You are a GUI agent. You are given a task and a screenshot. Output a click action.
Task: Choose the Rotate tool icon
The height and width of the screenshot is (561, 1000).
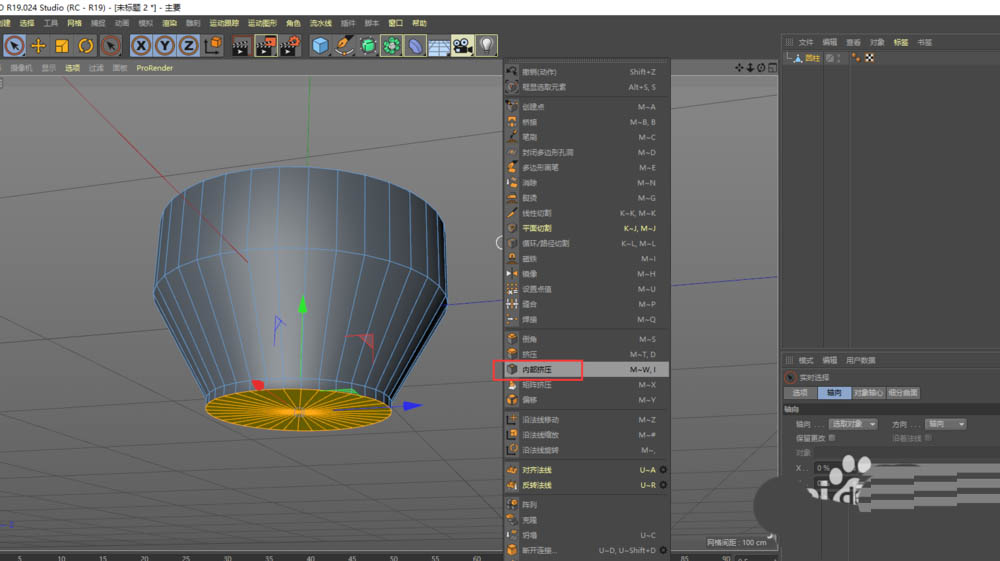(86, 45)
